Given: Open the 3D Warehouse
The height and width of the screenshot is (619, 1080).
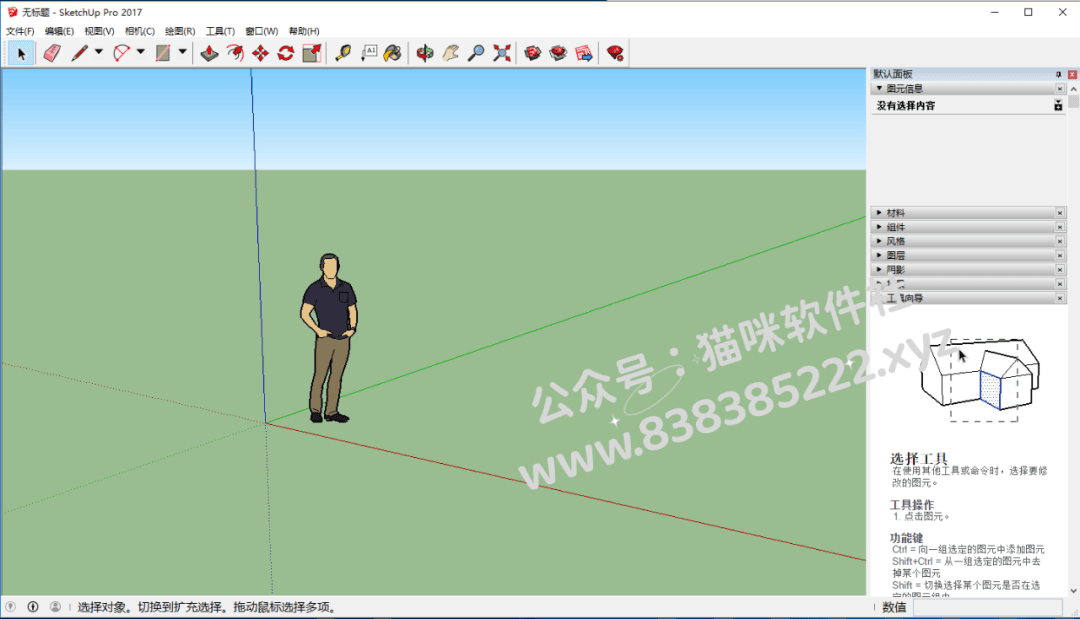Looking at the screenshot, I should [x=532, y=53].
